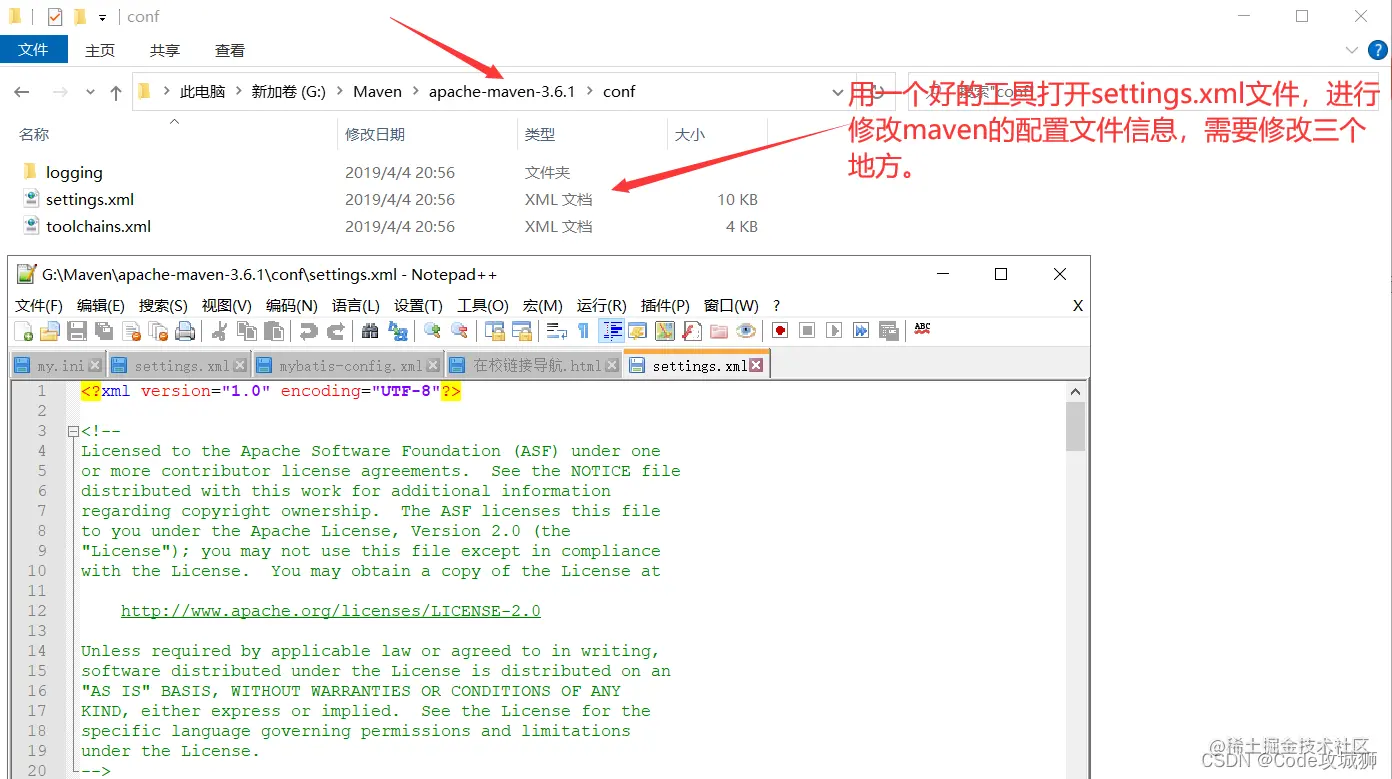1392x779 pixels.
Task: Open the 主页 ribbon tab in Explorer
Action: tap(100, 50)
